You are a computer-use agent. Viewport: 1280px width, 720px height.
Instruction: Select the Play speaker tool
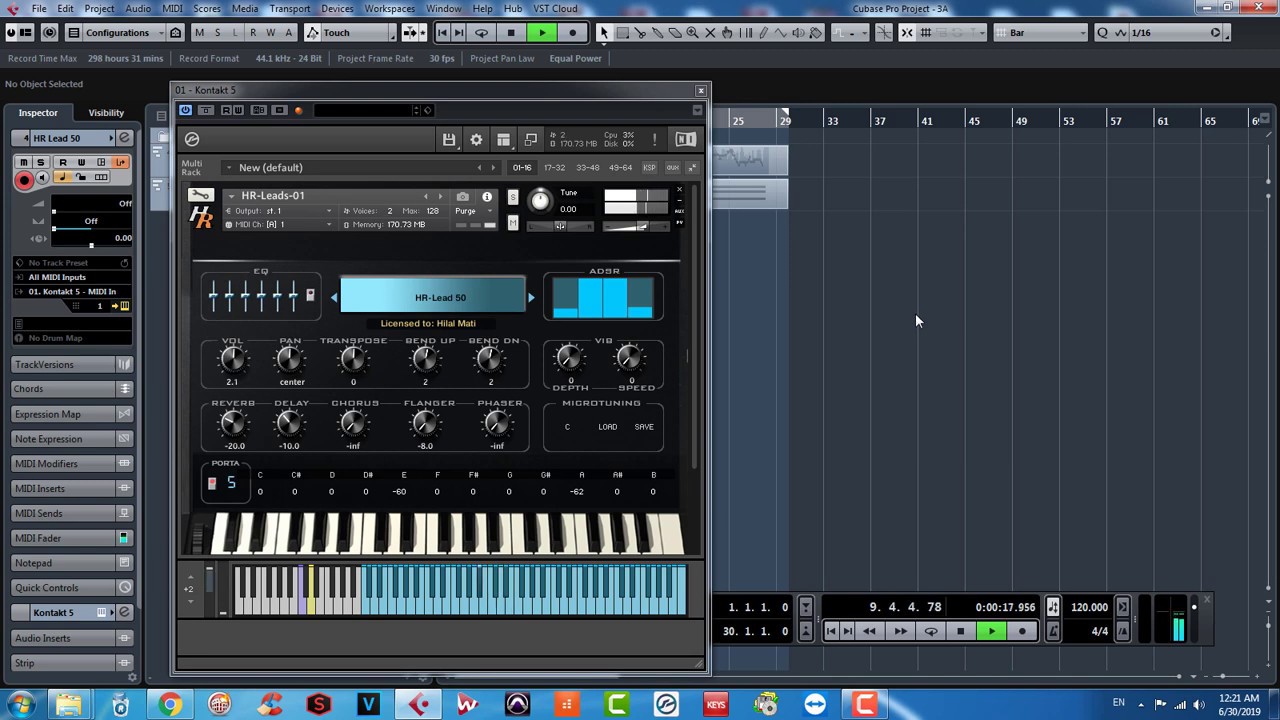coord(799,33)
